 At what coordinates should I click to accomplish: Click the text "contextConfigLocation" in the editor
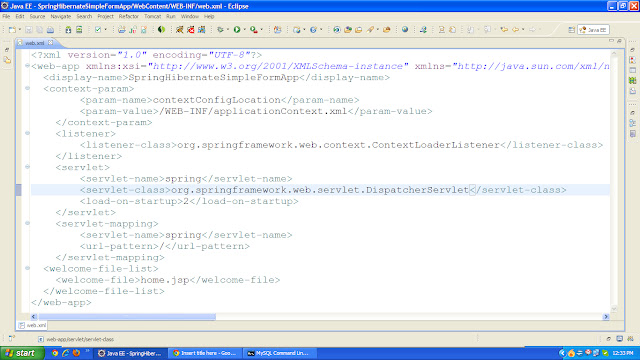click(x=216, y=100)
